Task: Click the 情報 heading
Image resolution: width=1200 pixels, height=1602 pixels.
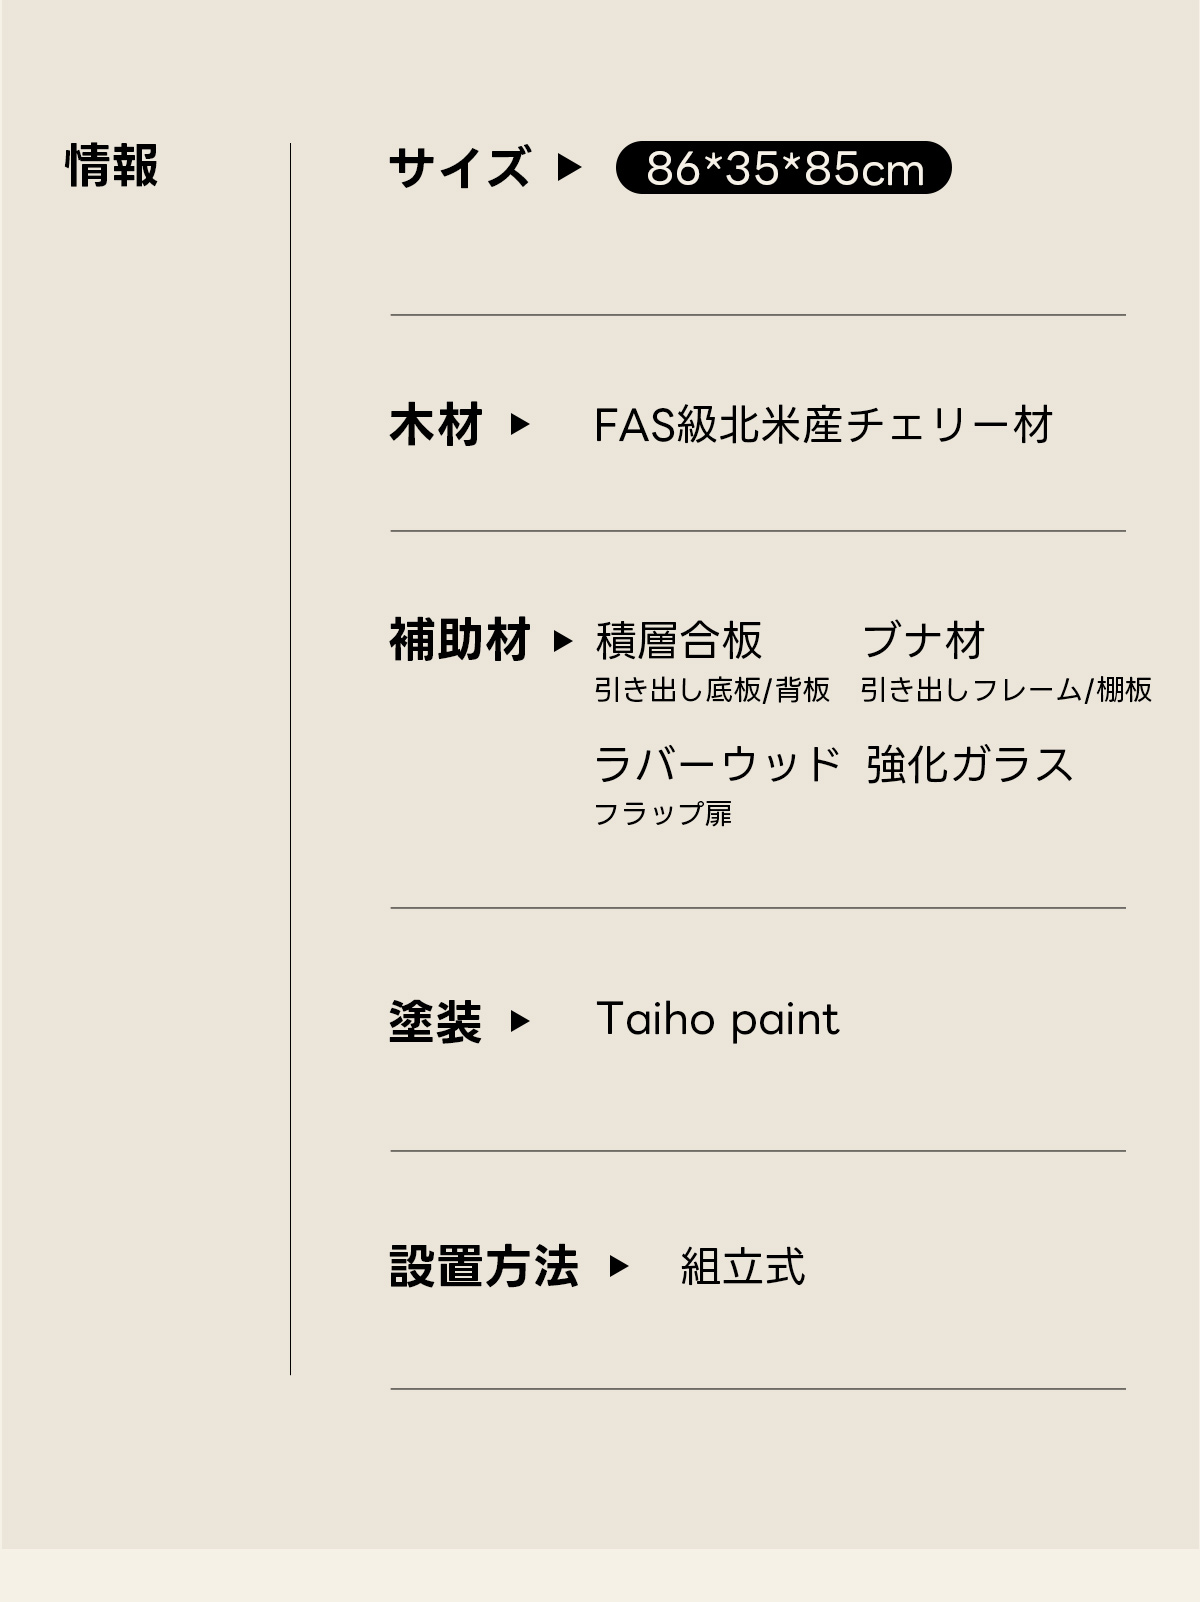Action: point(112,165)
